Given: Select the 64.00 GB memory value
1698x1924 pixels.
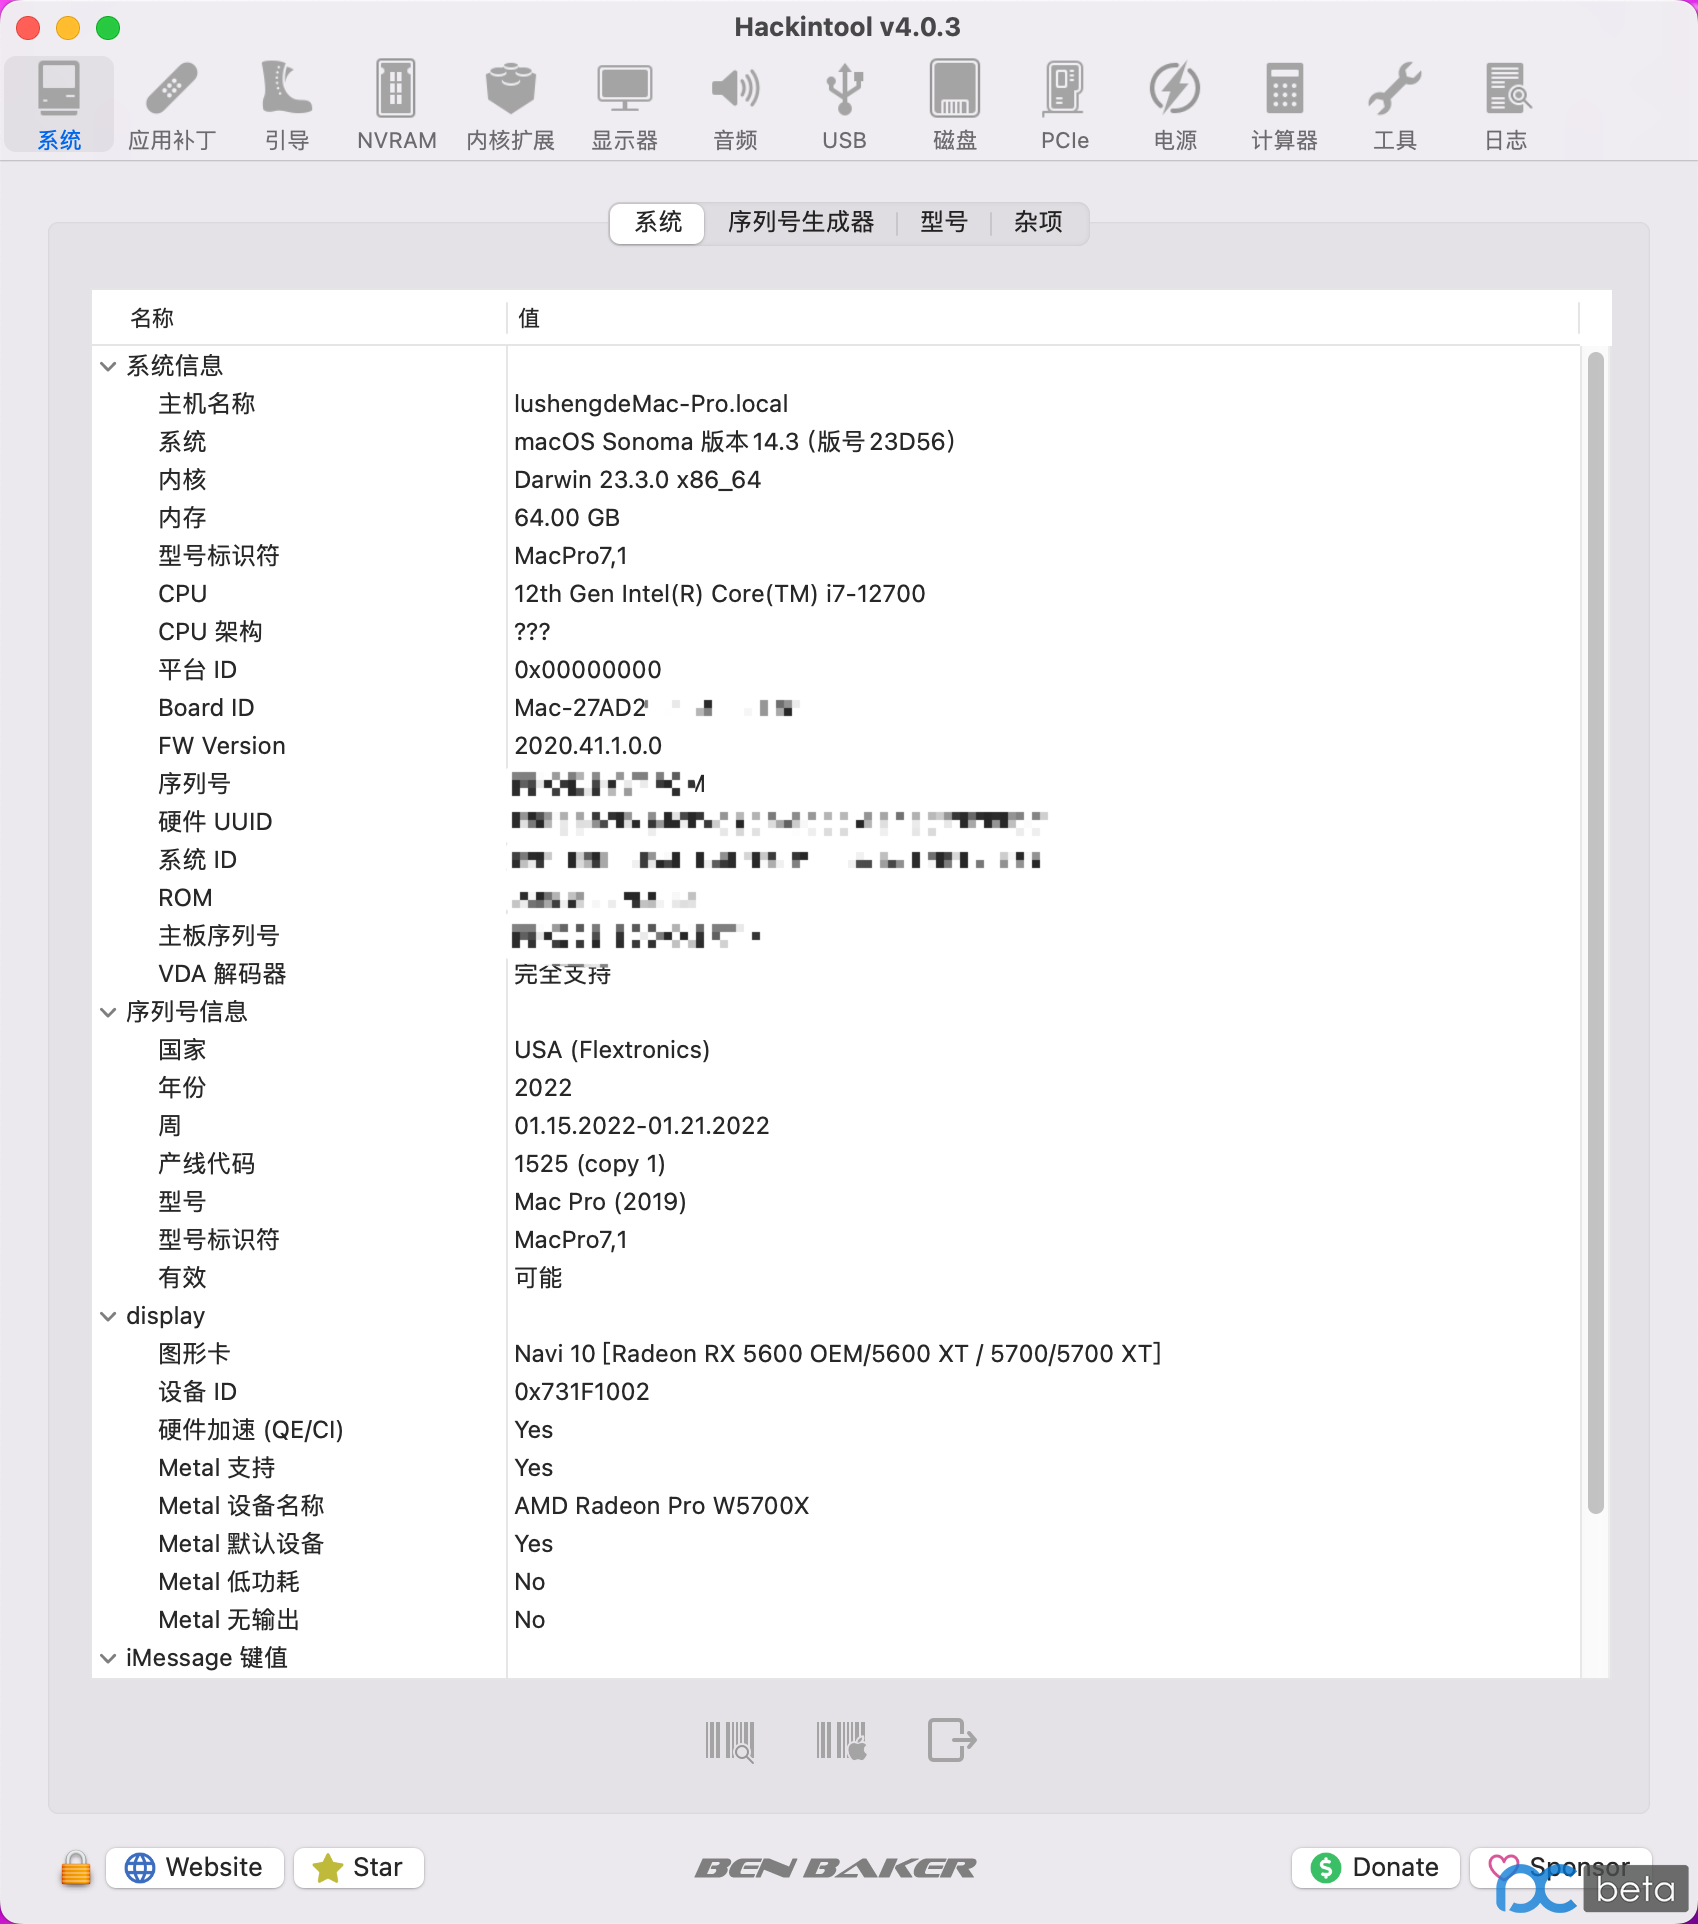Looking at the screenshot, I should (567, 518).
